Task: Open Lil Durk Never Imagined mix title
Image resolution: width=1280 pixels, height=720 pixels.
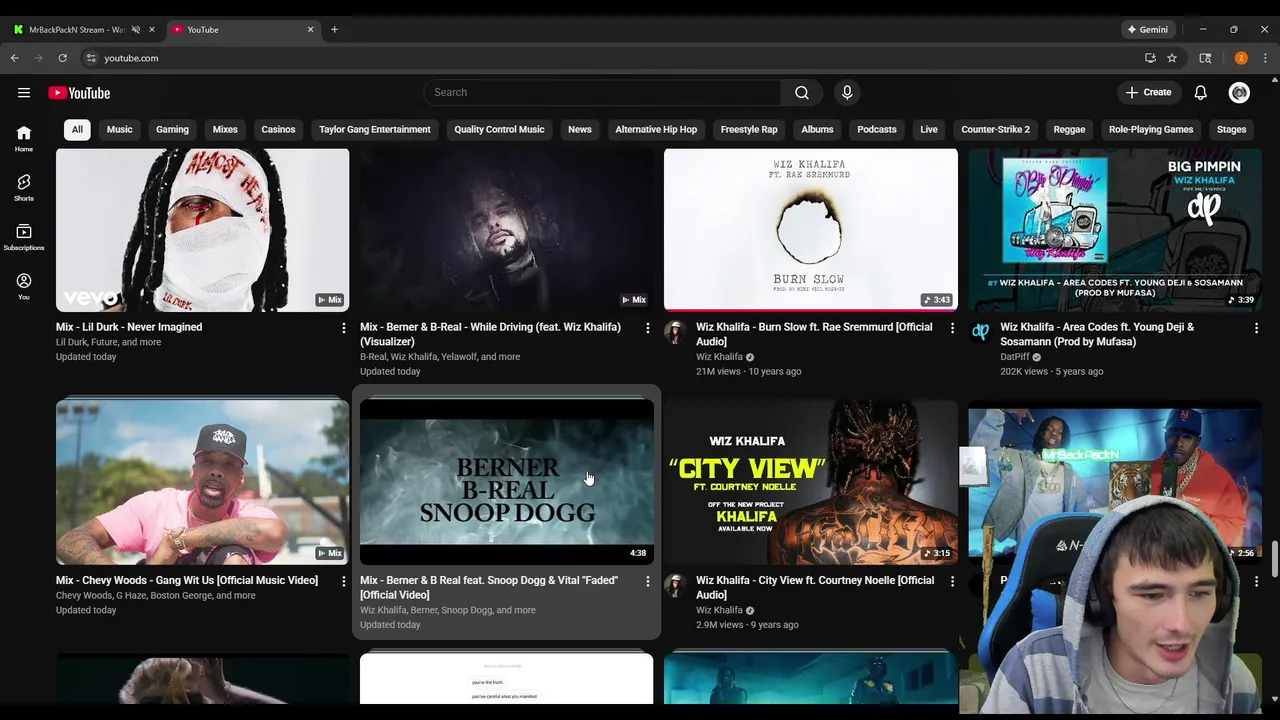Action: (129, 327)
